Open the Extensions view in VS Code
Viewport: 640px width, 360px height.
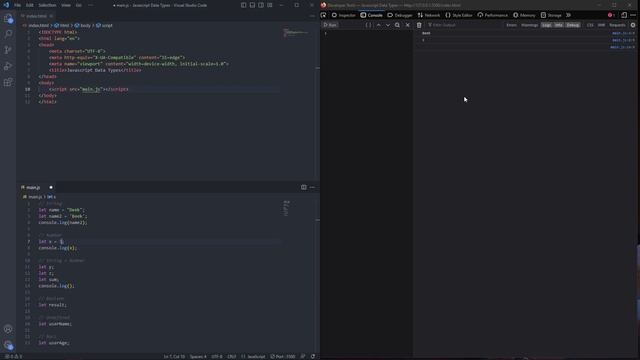pos(8,82)
